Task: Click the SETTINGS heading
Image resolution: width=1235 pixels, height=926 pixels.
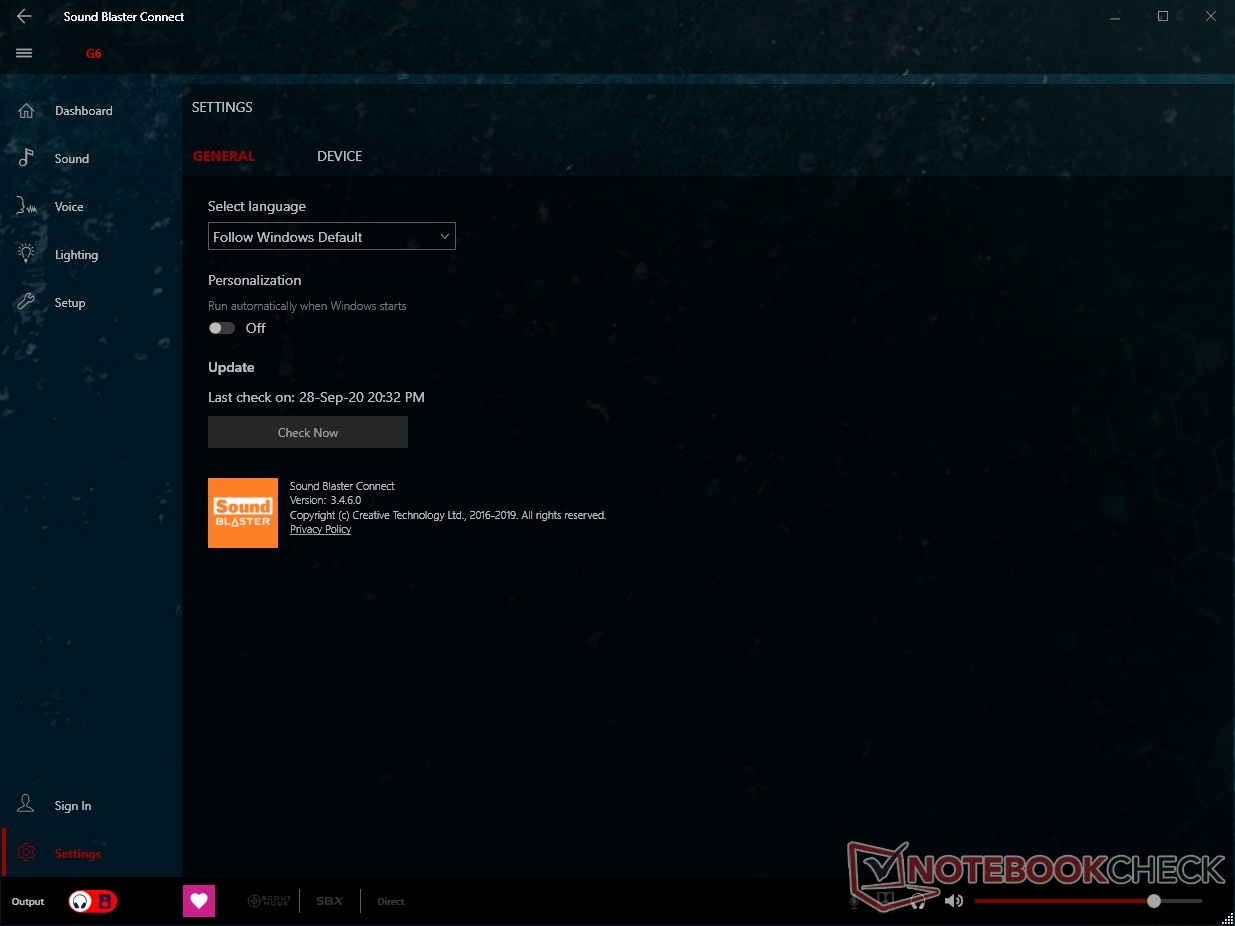Action: click(x=222, y=107)
